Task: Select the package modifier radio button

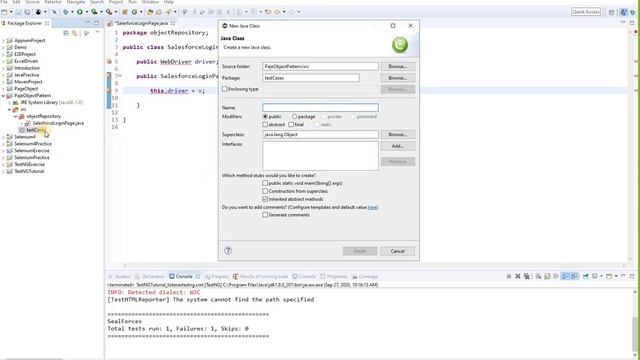Action: pos(294,117)
